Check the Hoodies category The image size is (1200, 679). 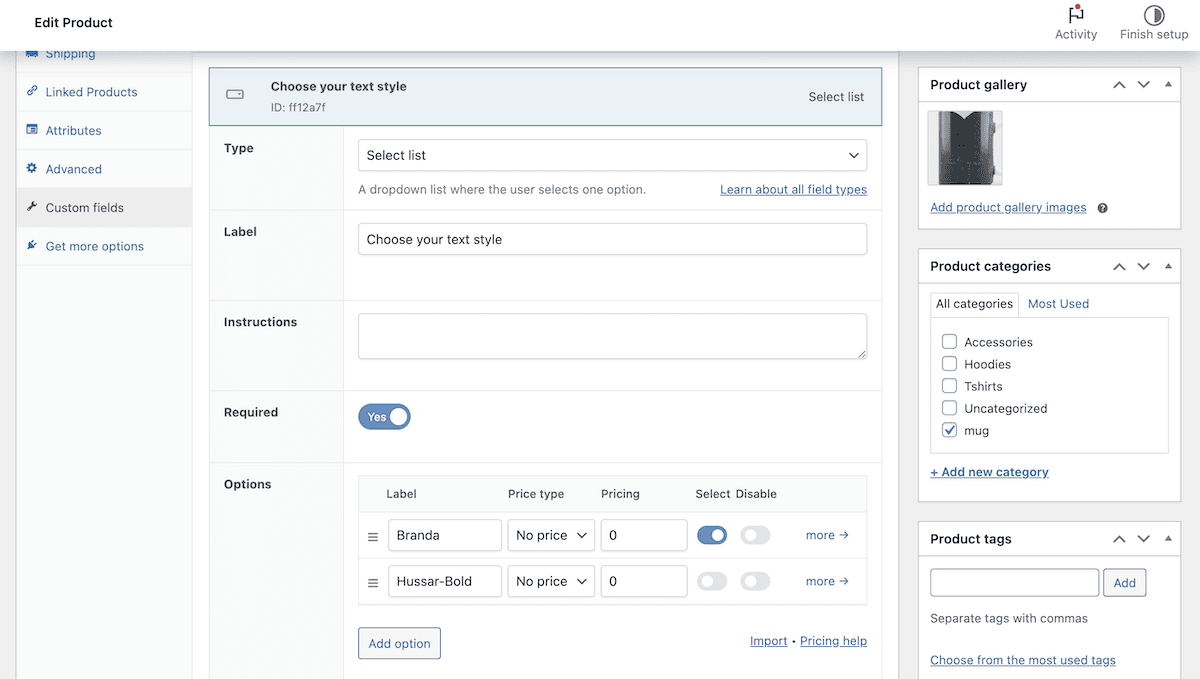click(x=950, y=364)
